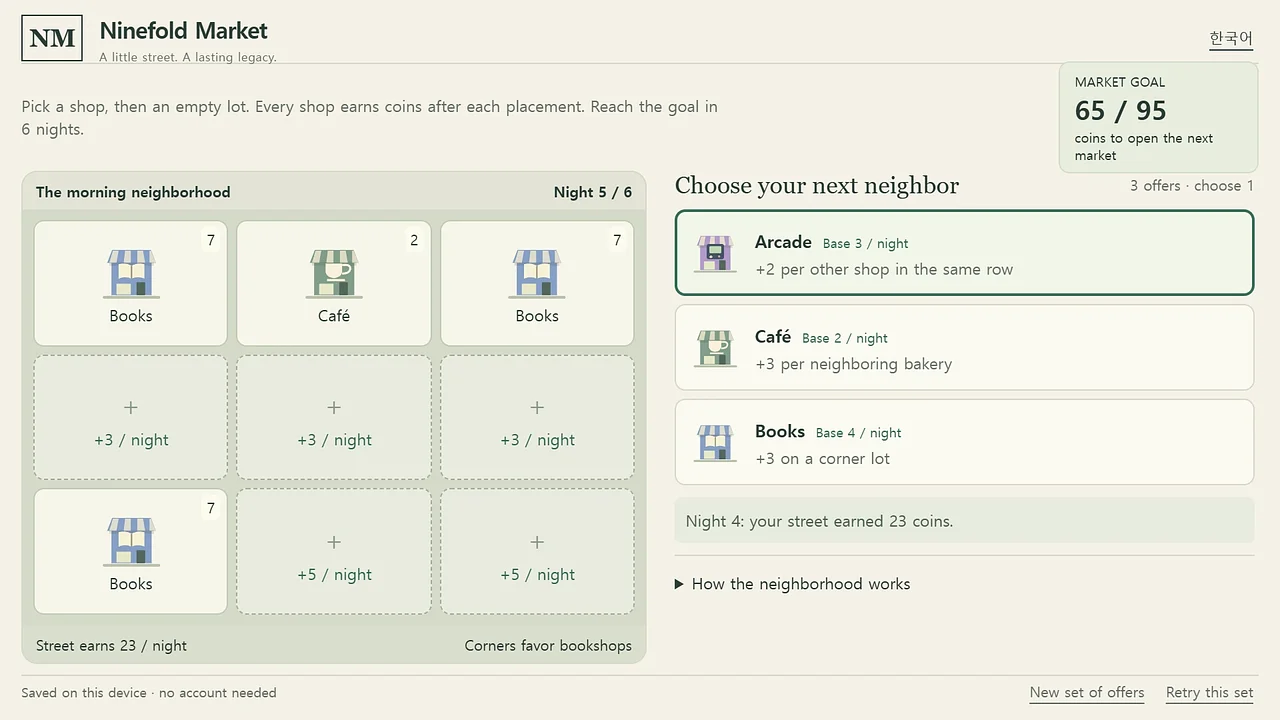Viewport: 1280px width, 720px height.
Task: Choose the Café Base 2 offer
Action: [964, 347]
